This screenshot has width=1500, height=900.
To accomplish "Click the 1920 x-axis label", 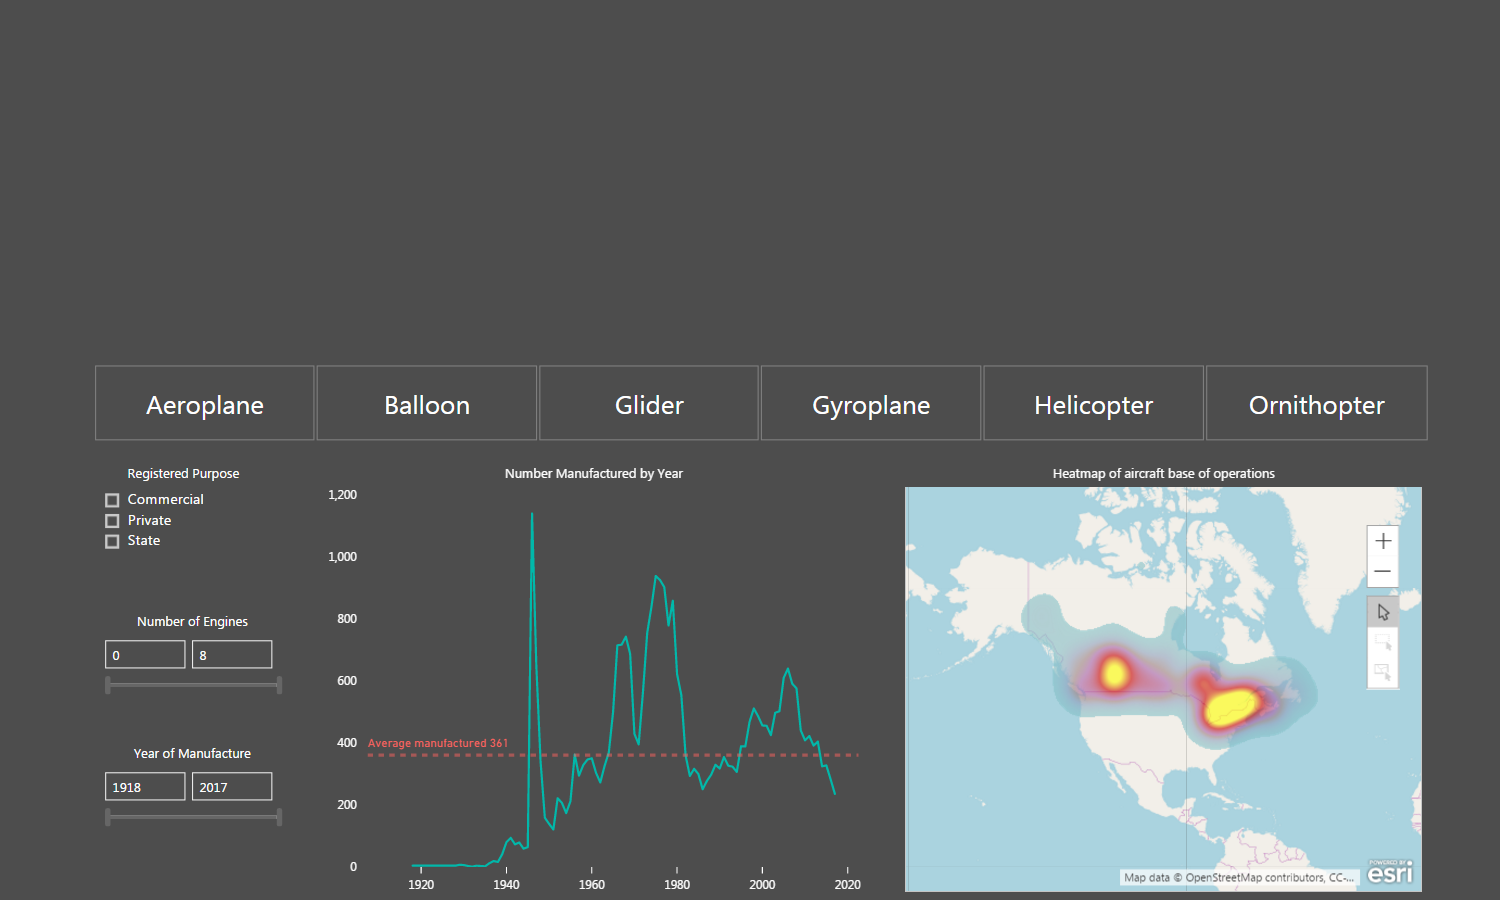I will tap(421, 885).
